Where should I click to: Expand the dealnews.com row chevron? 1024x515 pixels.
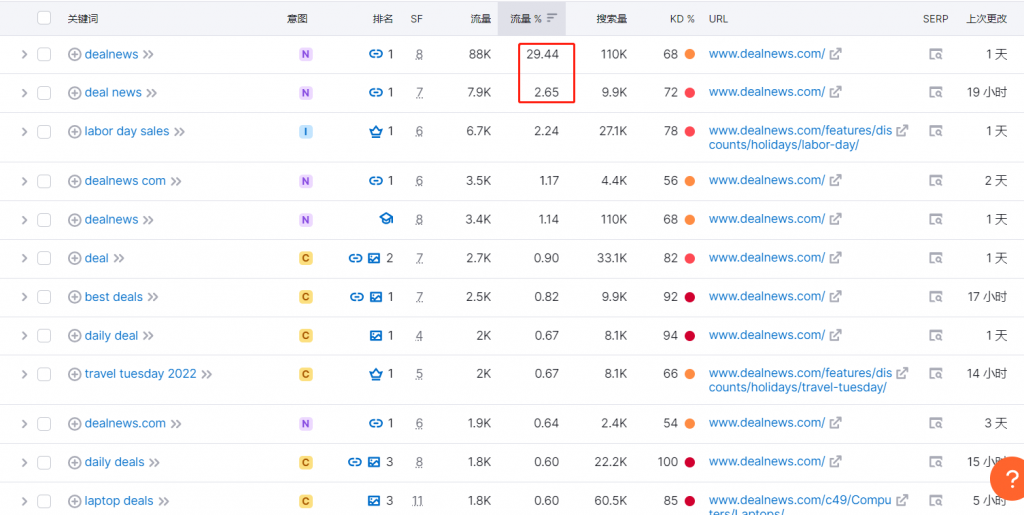click(x=24, y=424)
